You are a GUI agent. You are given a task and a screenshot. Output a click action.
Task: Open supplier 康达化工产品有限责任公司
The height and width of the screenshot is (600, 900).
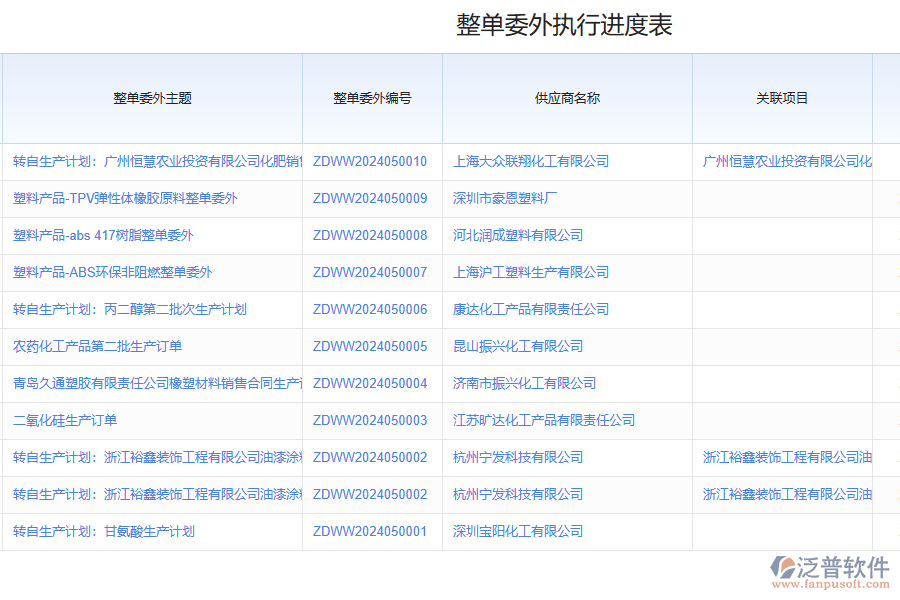[532, 309]
